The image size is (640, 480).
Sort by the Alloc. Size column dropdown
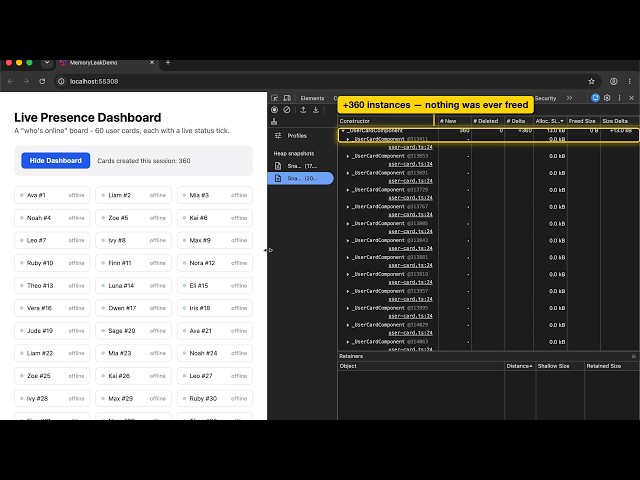[x=550, y=121]
